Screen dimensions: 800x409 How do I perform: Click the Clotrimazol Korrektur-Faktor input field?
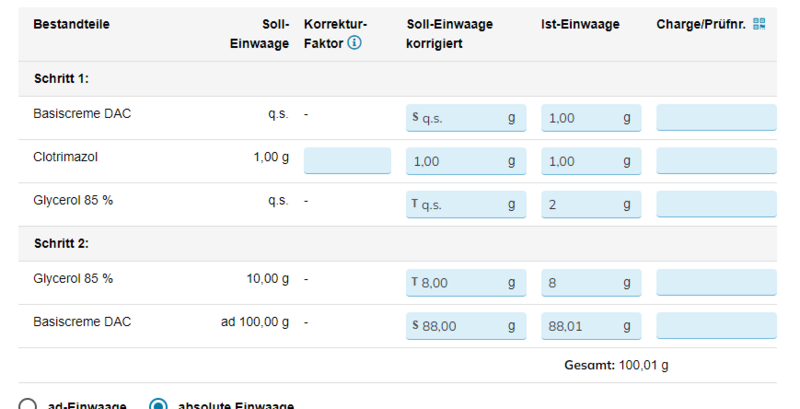pyautogui.click(x=347, y=161)
